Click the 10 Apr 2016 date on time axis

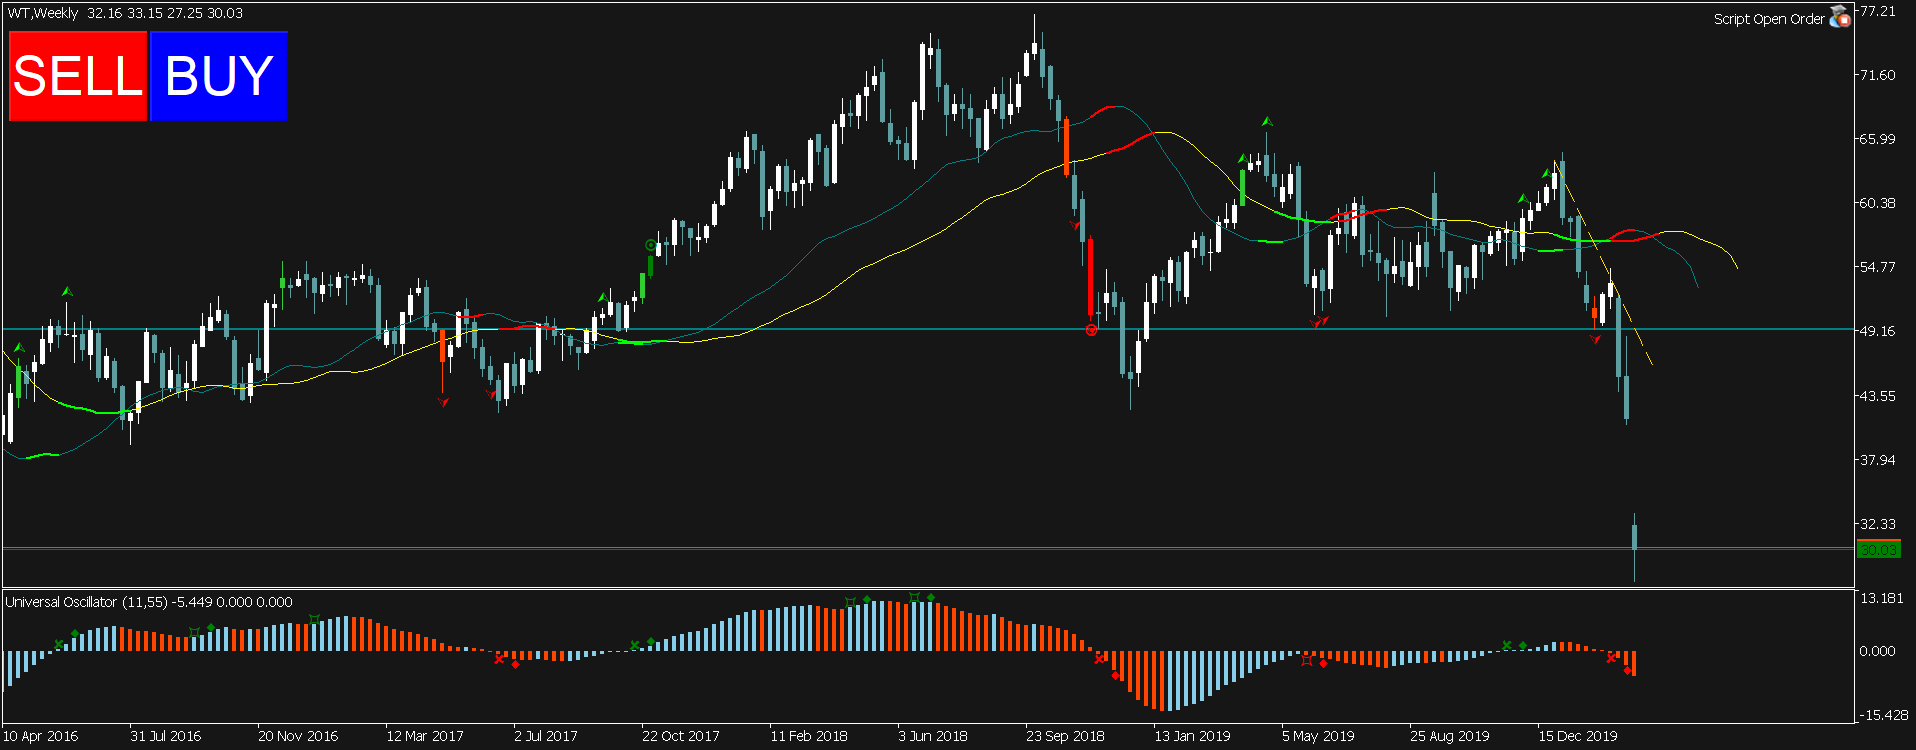coord(41,736)
